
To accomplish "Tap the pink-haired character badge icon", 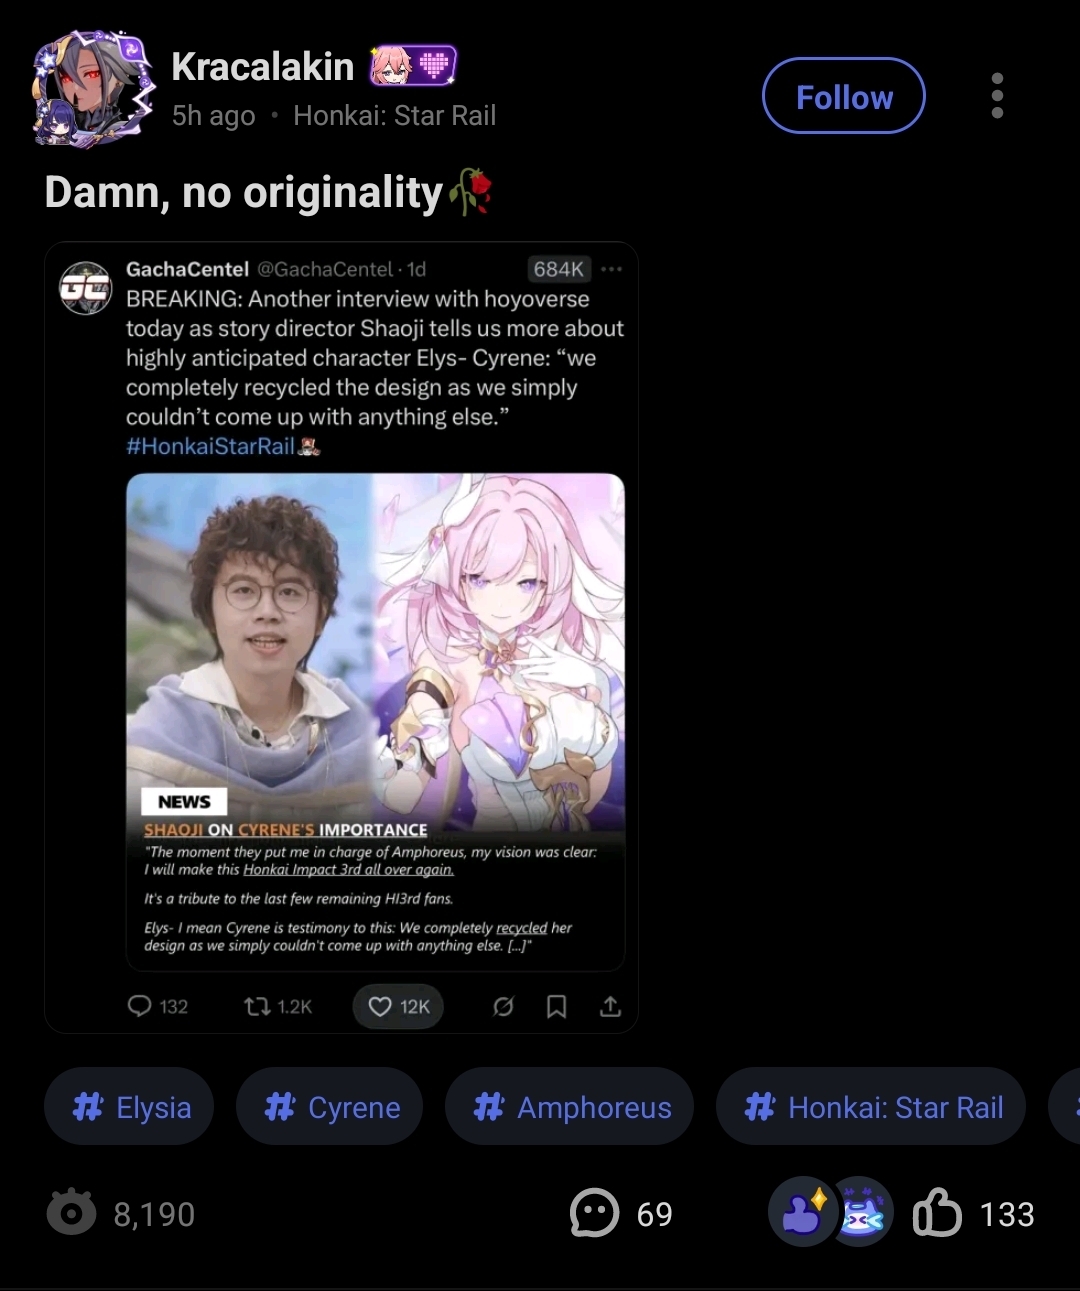I will click(391, 66).
